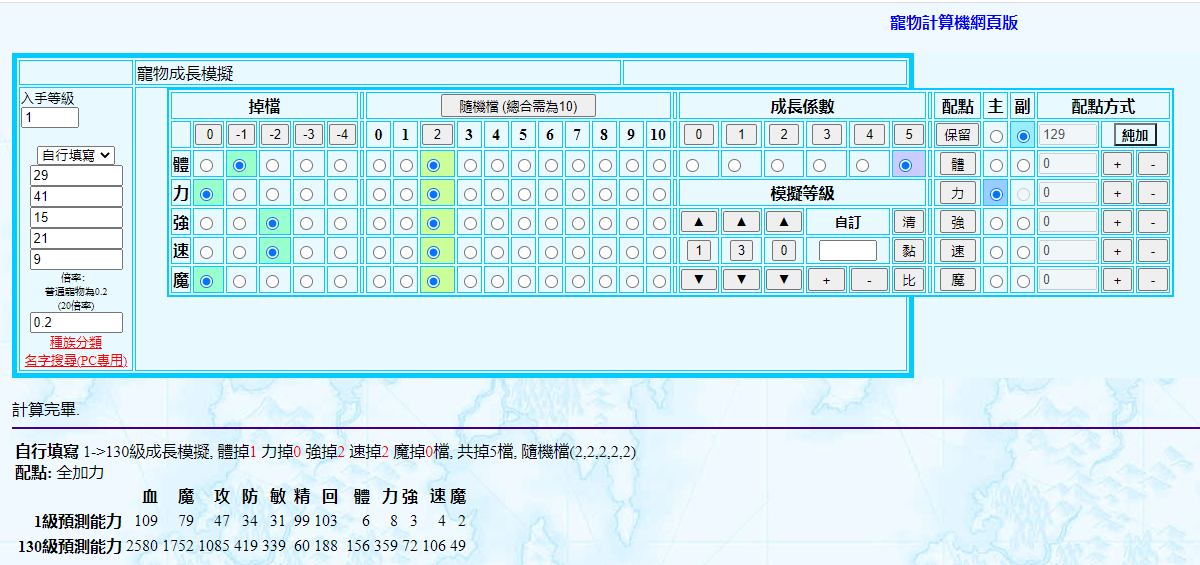Select the -2 drop radio in 體 row
Image resolution: width=1200 pixels, height=565 pixels.
click(273, 165)
